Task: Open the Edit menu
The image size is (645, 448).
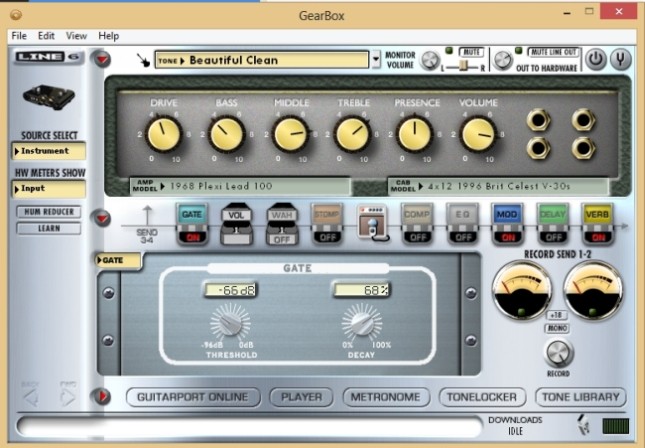Action: [46, 36]
